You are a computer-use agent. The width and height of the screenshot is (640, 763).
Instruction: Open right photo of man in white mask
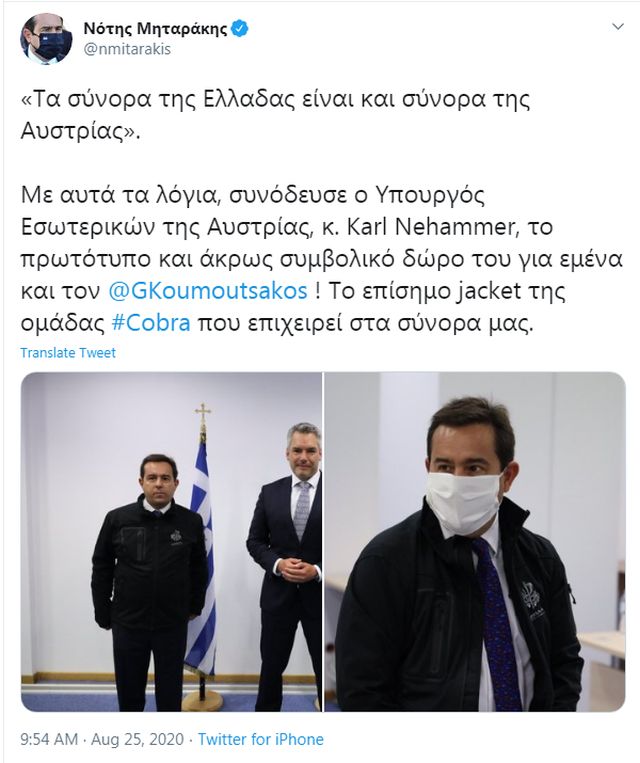[x=475, y=542]
